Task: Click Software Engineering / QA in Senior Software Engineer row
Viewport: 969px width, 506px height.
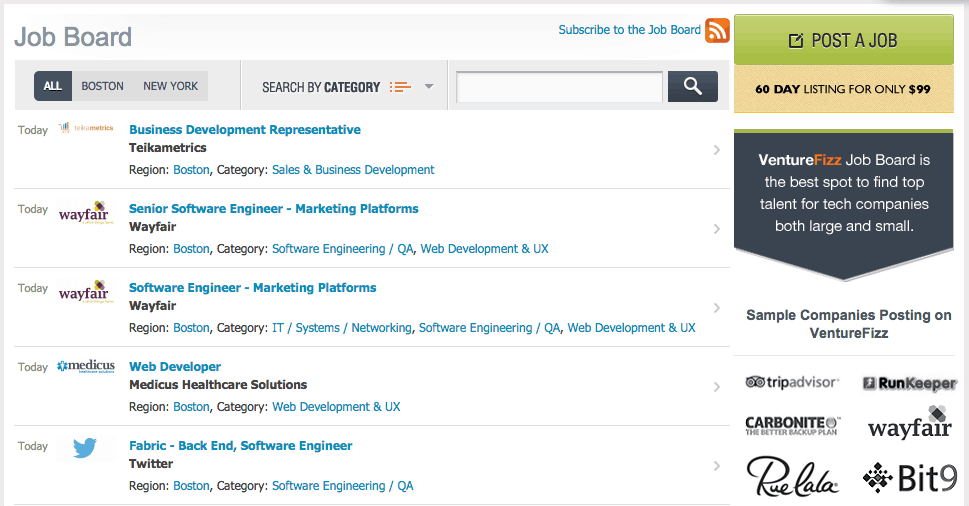Action: coord(342,249)
